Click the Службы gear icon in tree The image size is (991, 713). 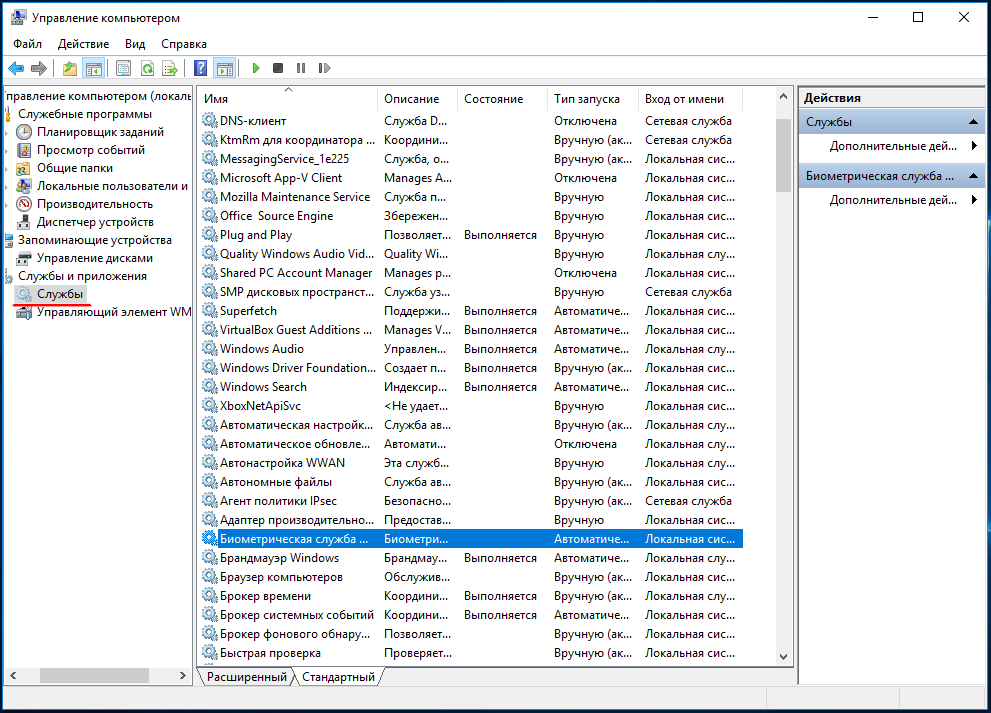click(24, 294)
